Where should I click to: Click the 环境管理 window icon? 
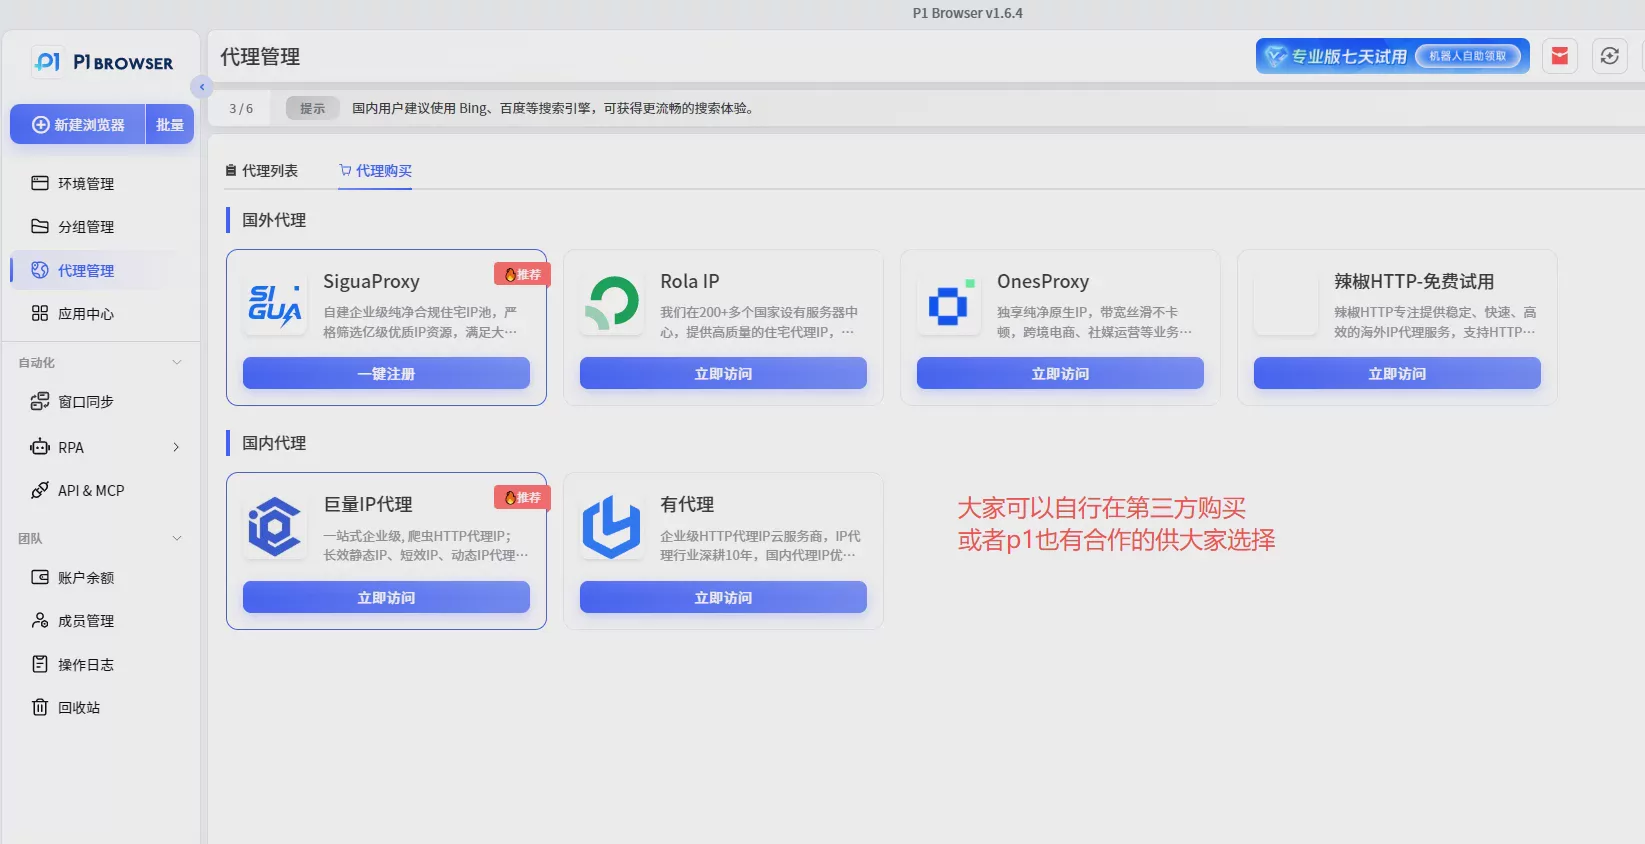click(x=40, y=183)
